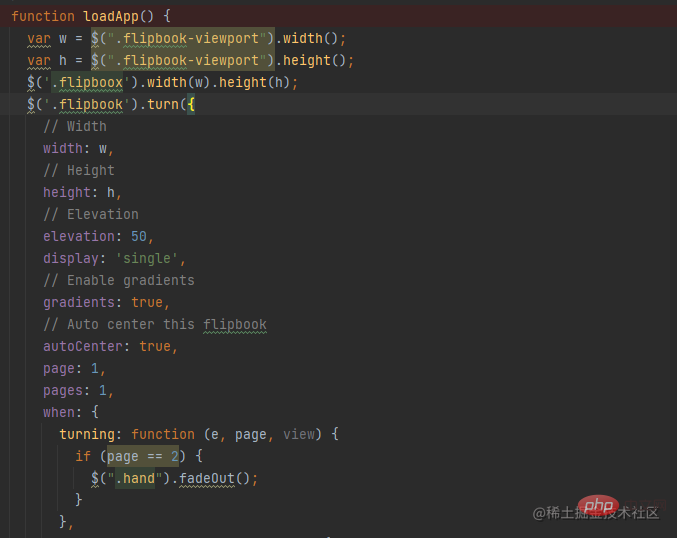Click the 'when' property key
Screen dimensions: 677x538
pos(58,412)
